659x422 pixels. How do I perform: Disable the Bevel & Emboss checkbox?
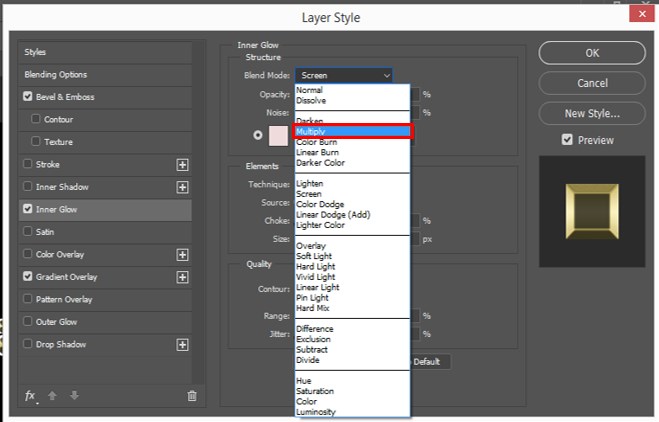tap(28, 97)
